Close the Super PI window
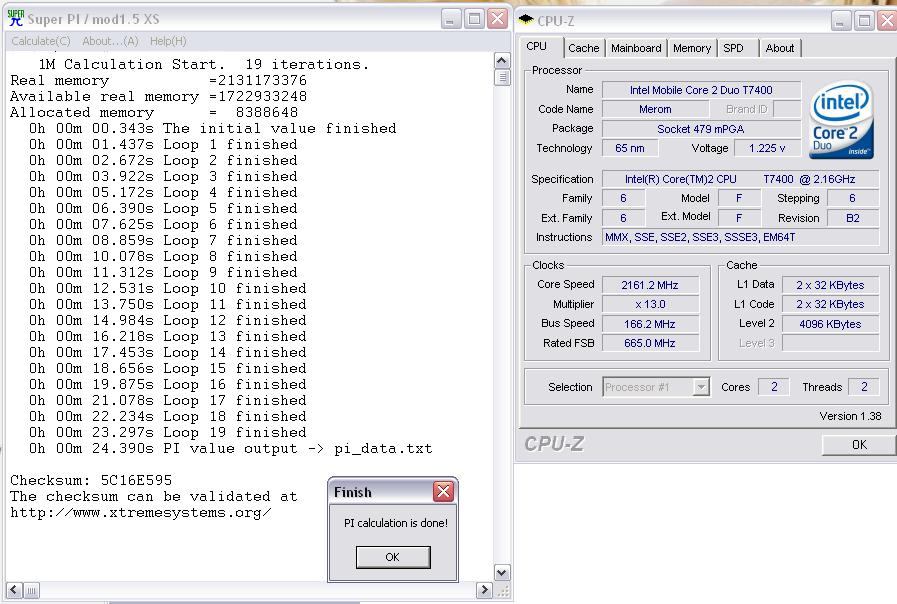 [498, 19]
